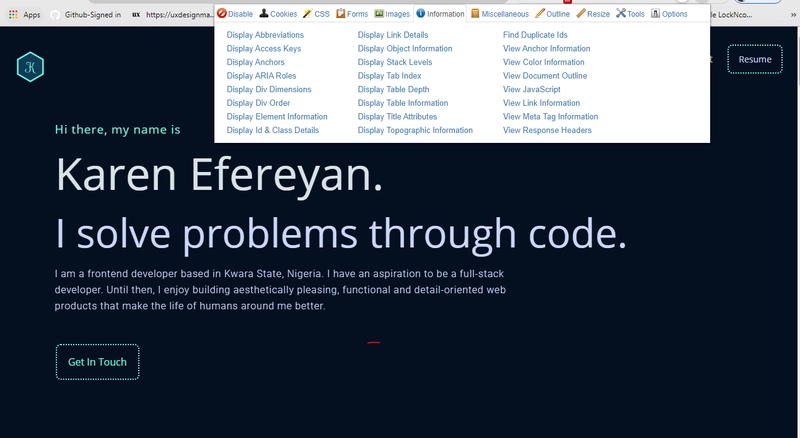Viewport: 800px width, 438px height.
Task: Click the Apps grid icon in bookmarks bar
Action: (x=13, y=15)
